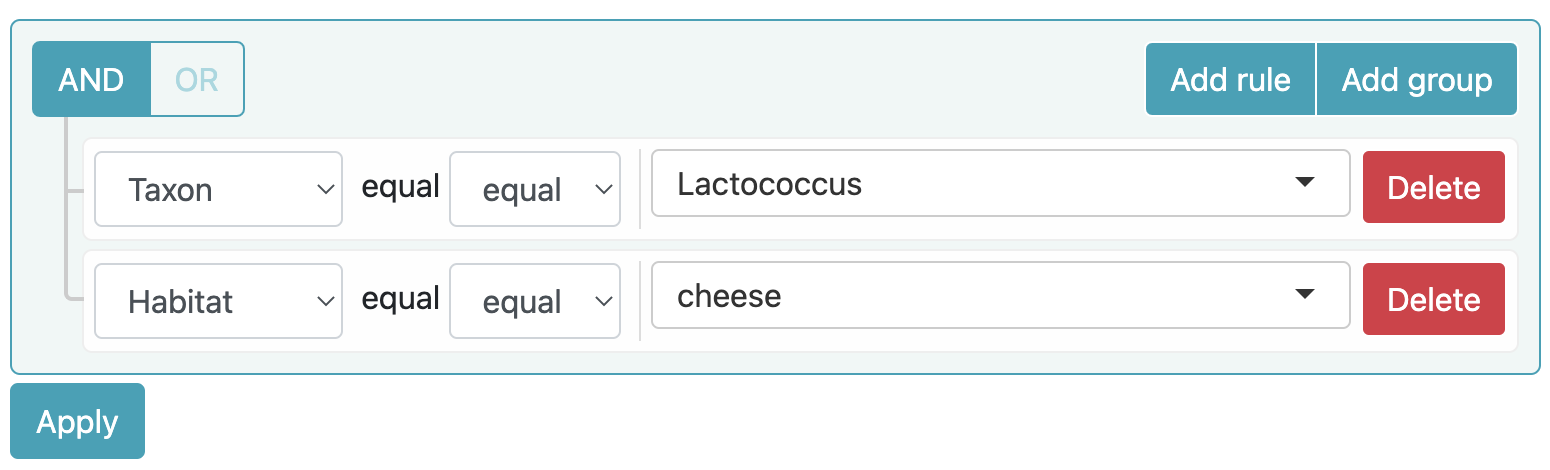
Task: Switch the group condition to OR
Action: pyautogui.click(x=197, y=79)
